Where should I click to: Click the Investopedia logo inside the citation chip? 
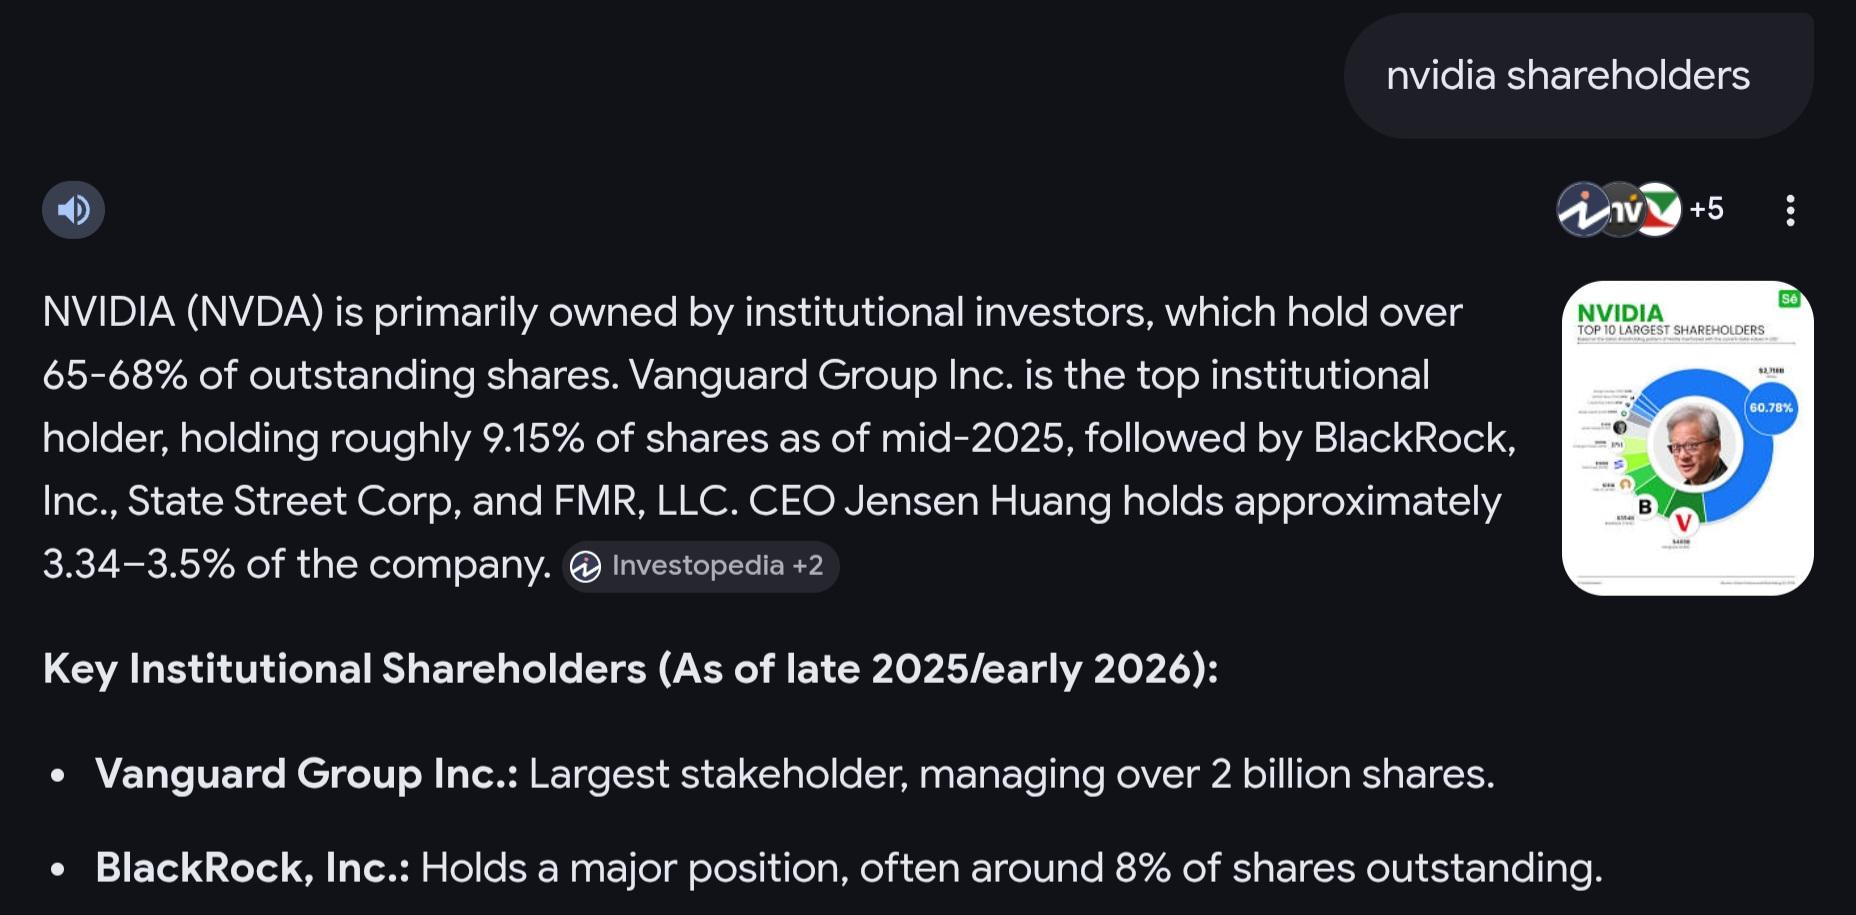[586, 567]
